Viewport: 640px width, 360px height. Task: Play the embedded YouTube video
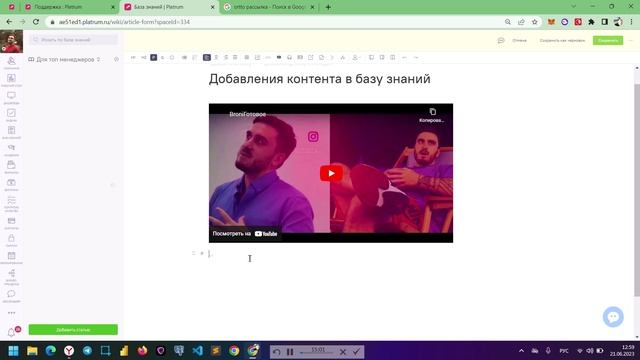331,173
